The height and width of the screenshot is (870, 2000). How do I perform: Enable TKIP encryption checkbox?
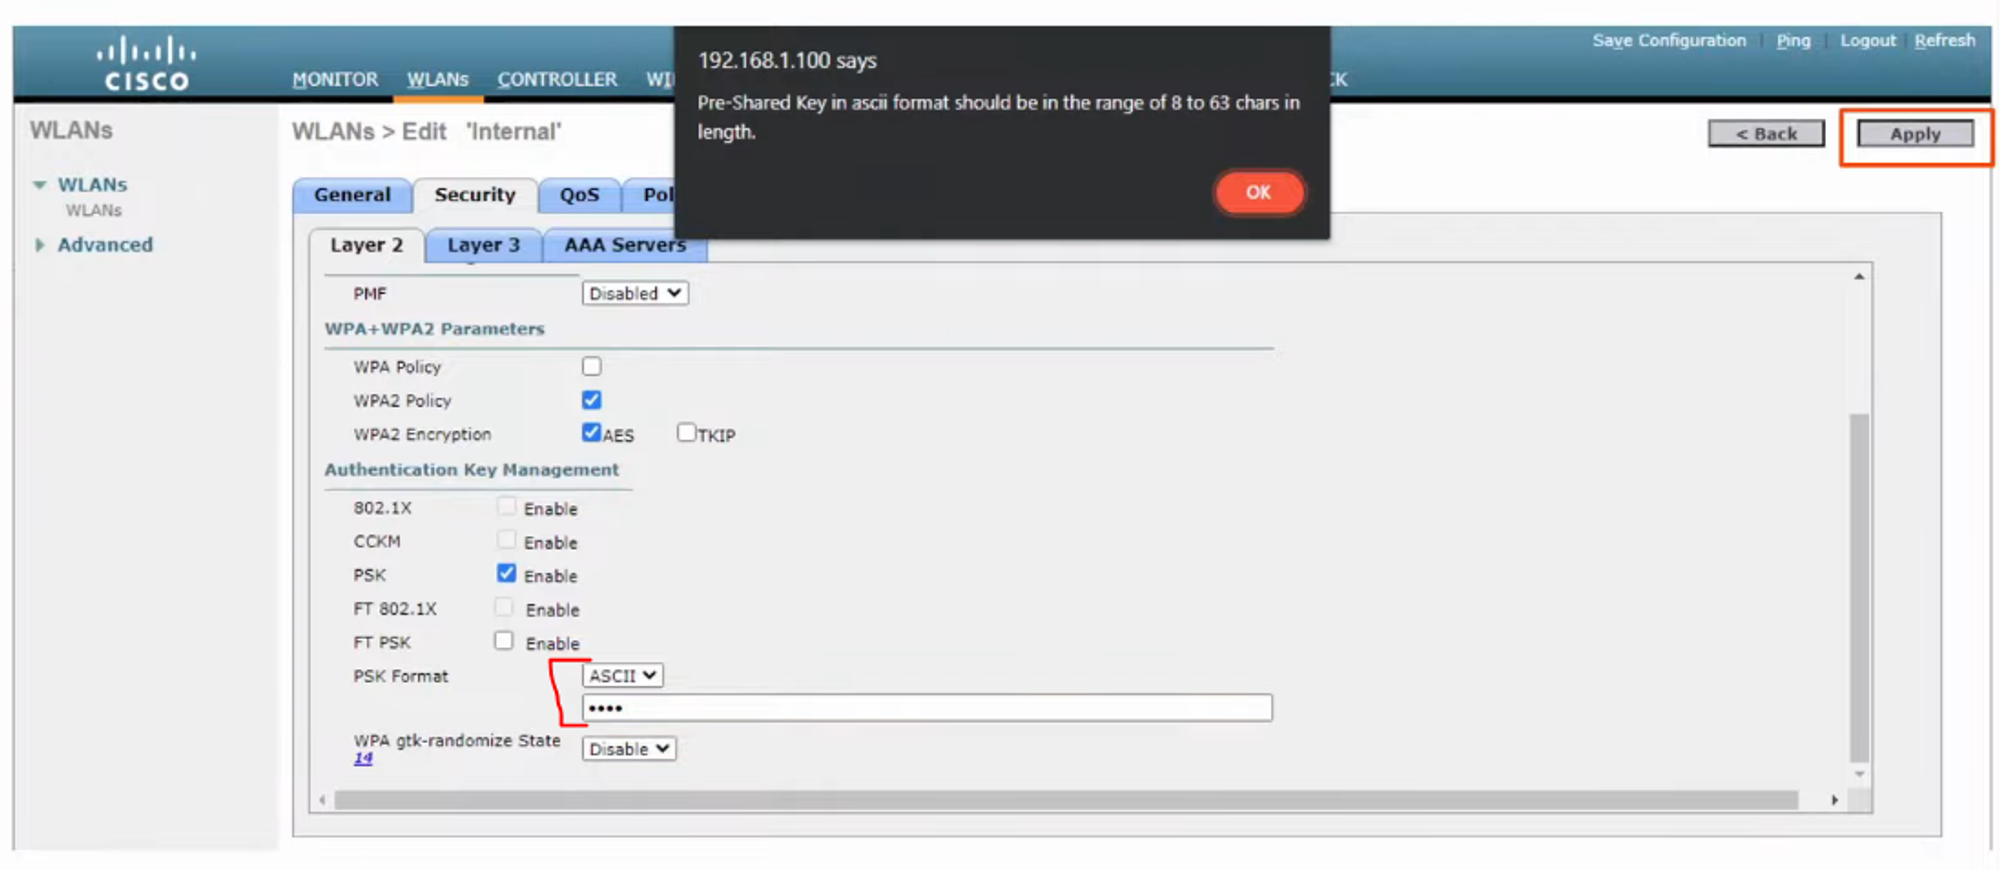[x=686, y=433]
